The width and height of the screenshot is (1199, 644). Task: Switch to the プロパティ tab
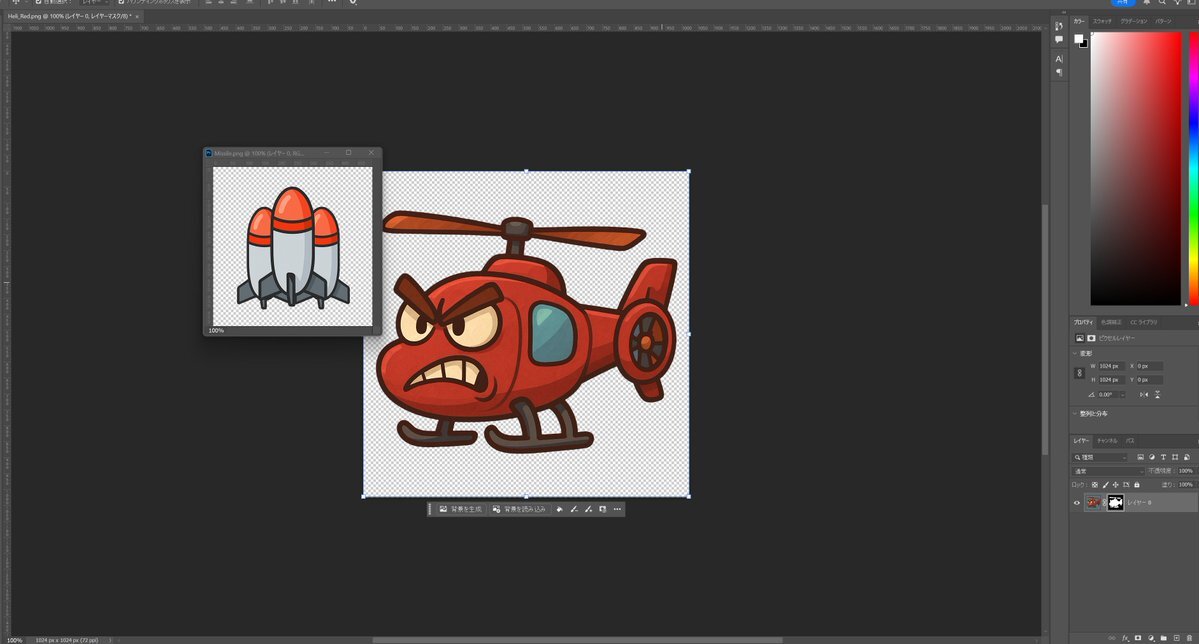1083,322
